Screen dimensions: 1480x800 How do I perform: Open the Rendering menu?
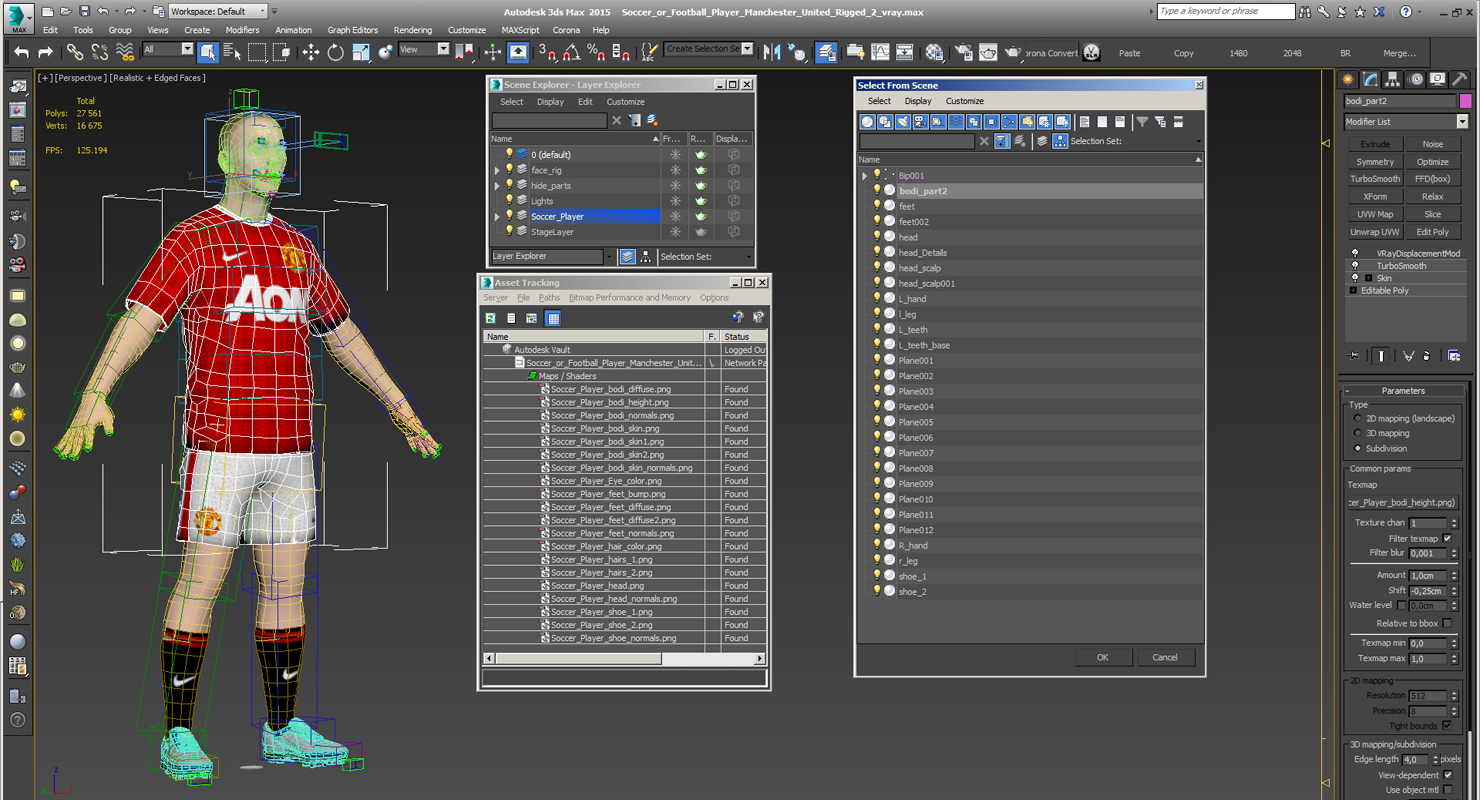[x=413, y=30]
